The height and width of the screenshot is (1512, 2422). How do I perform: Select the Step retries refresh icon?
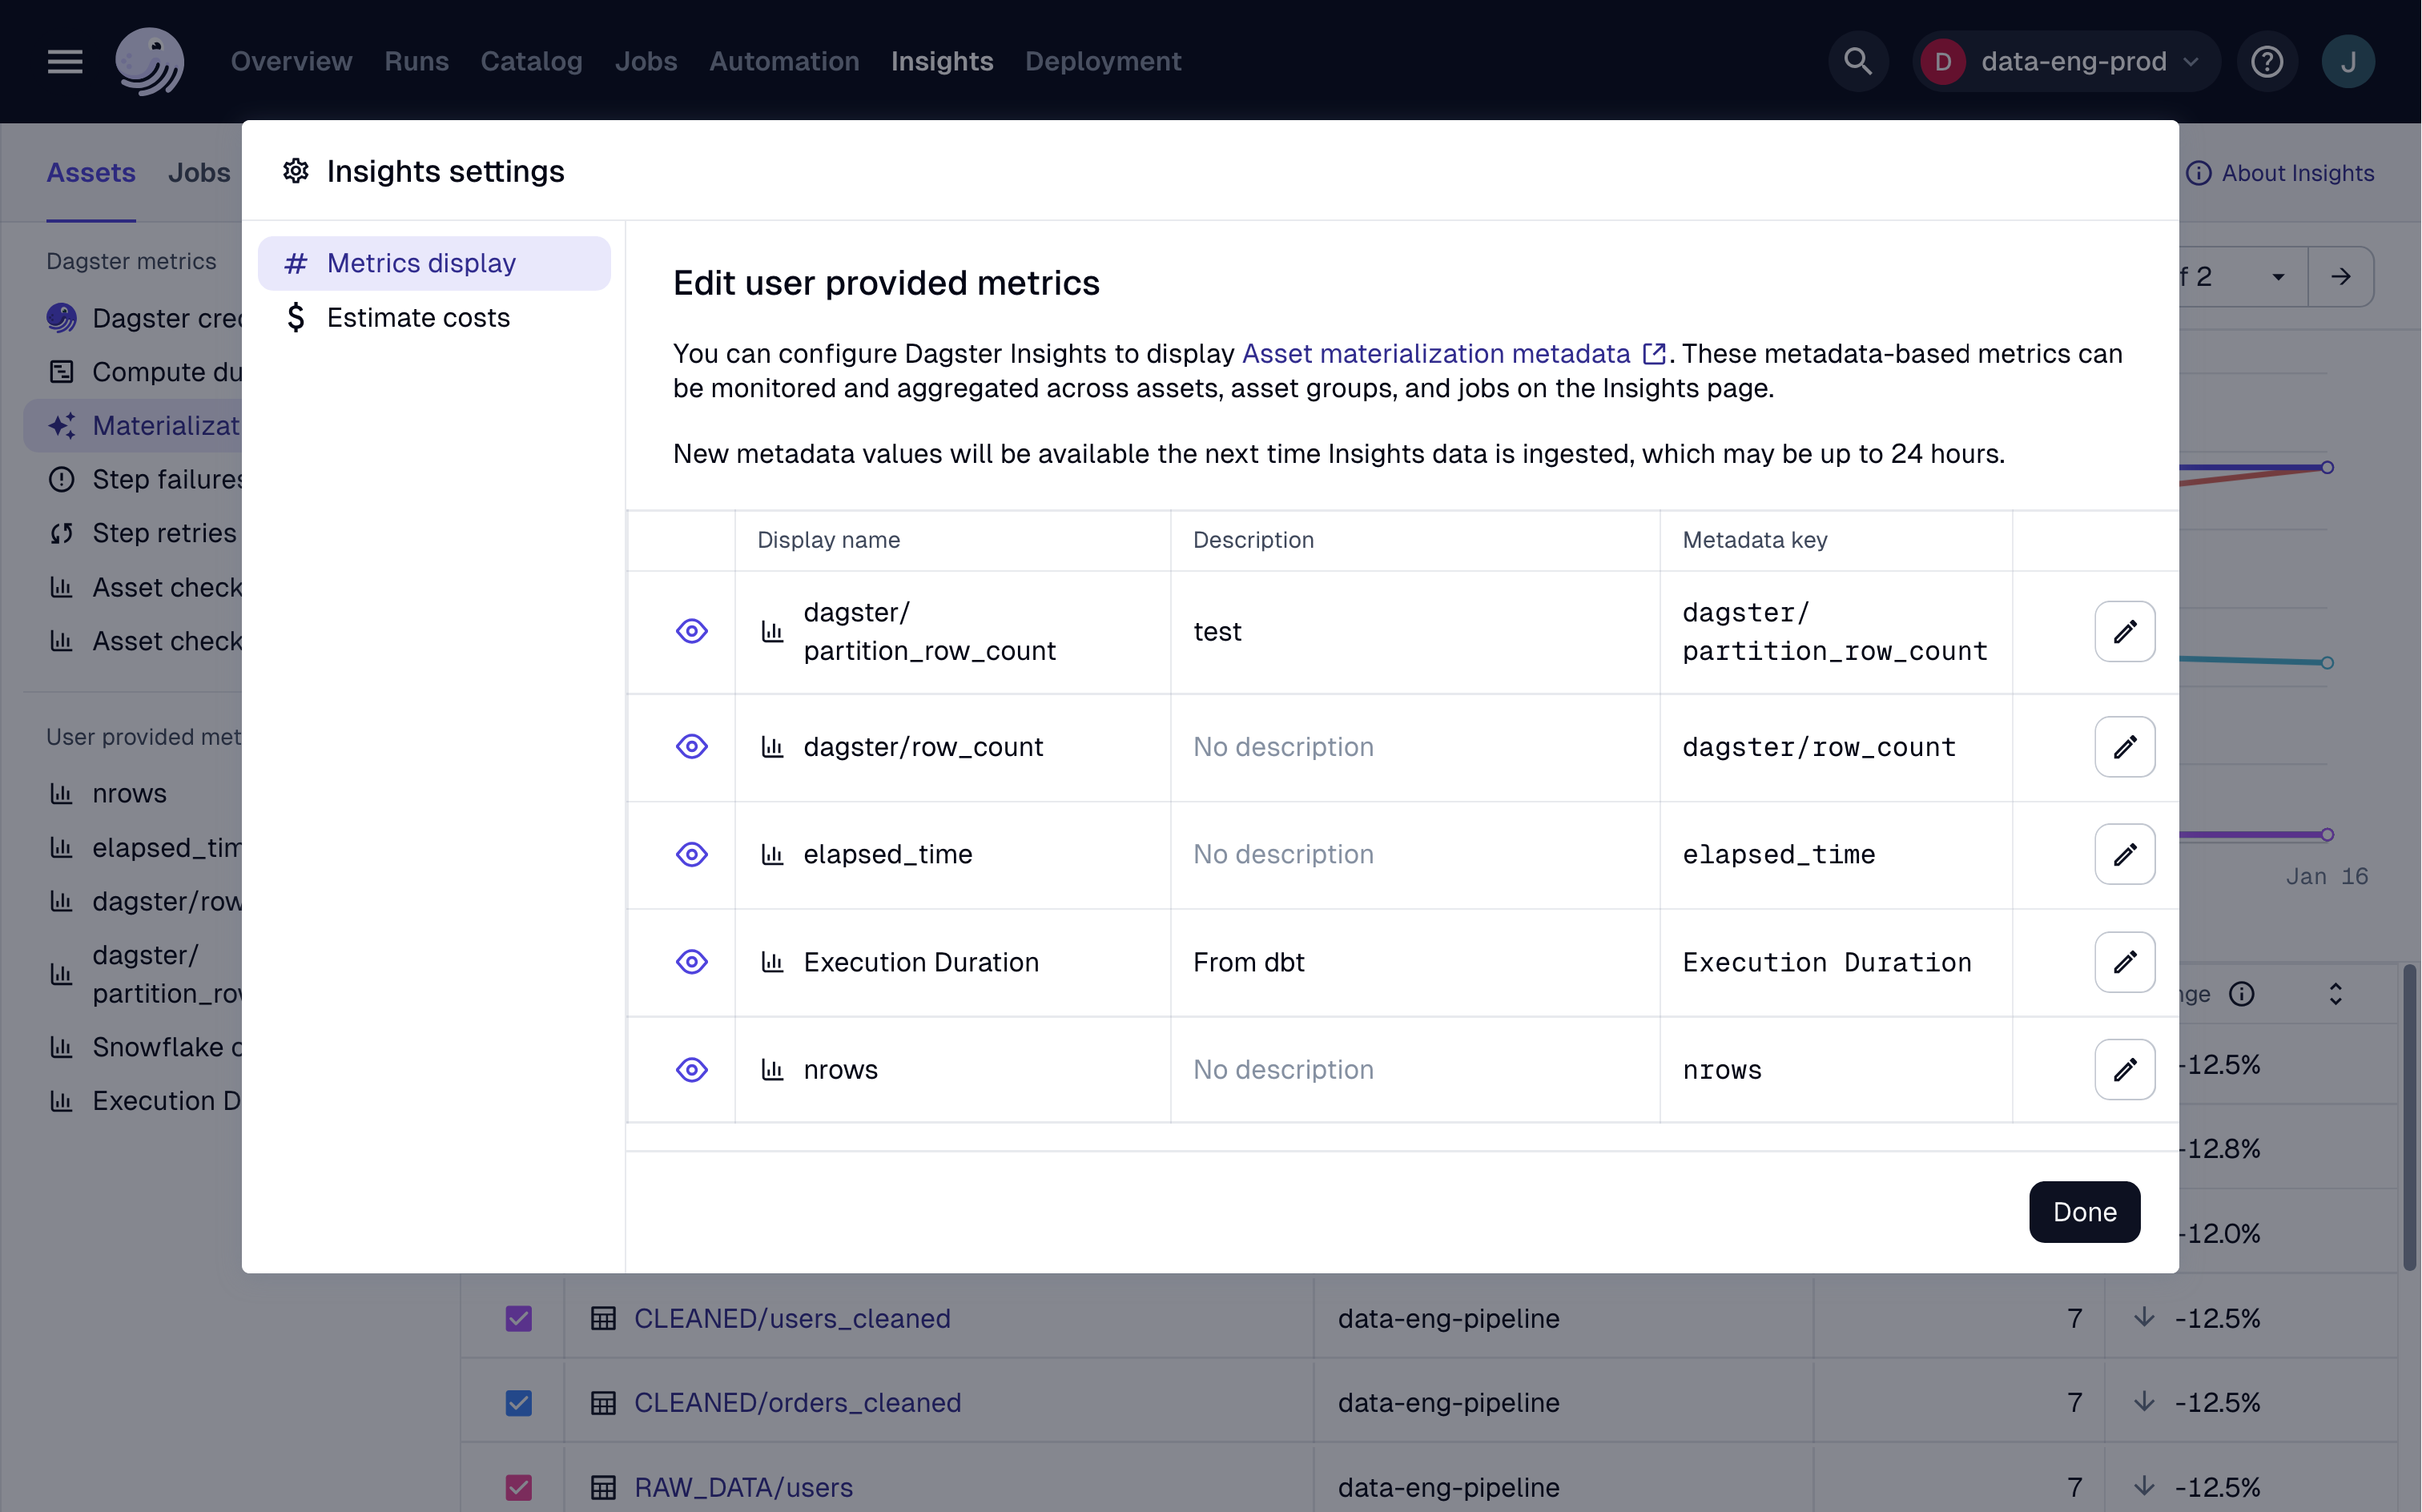(61, 533)
